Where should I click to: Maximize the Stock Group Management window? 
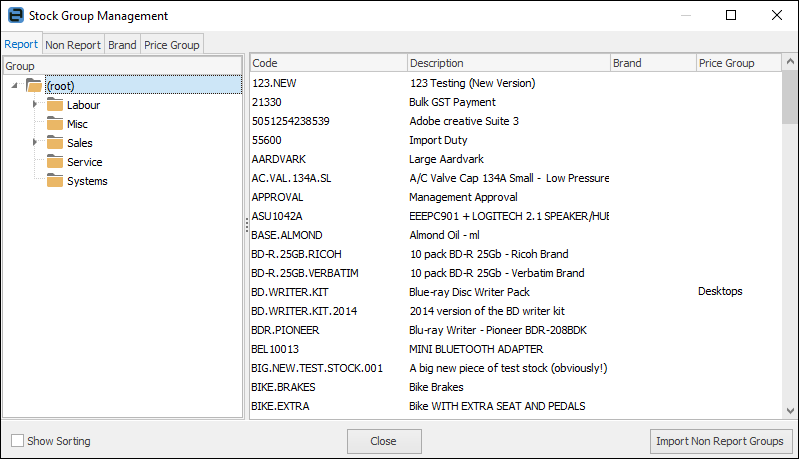(x=731, y=15)
